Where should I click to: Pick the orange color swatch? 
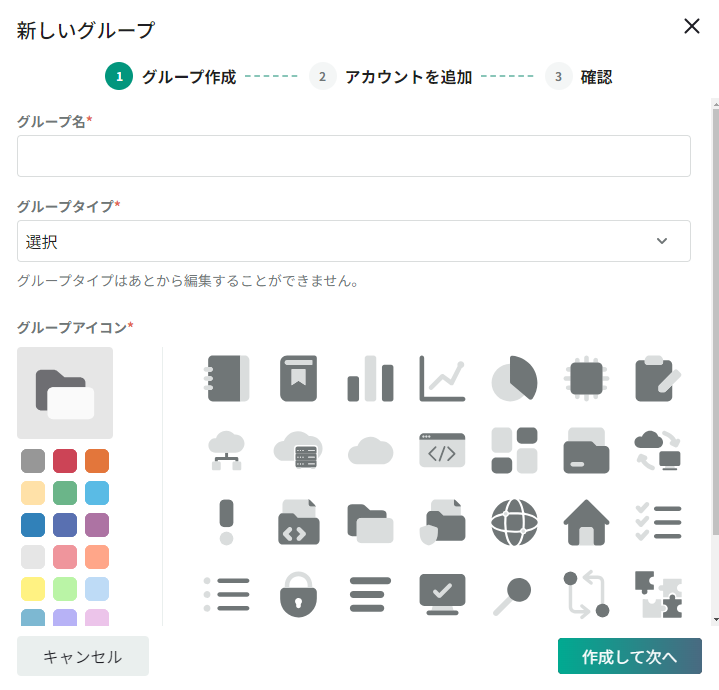click(97, 461)
